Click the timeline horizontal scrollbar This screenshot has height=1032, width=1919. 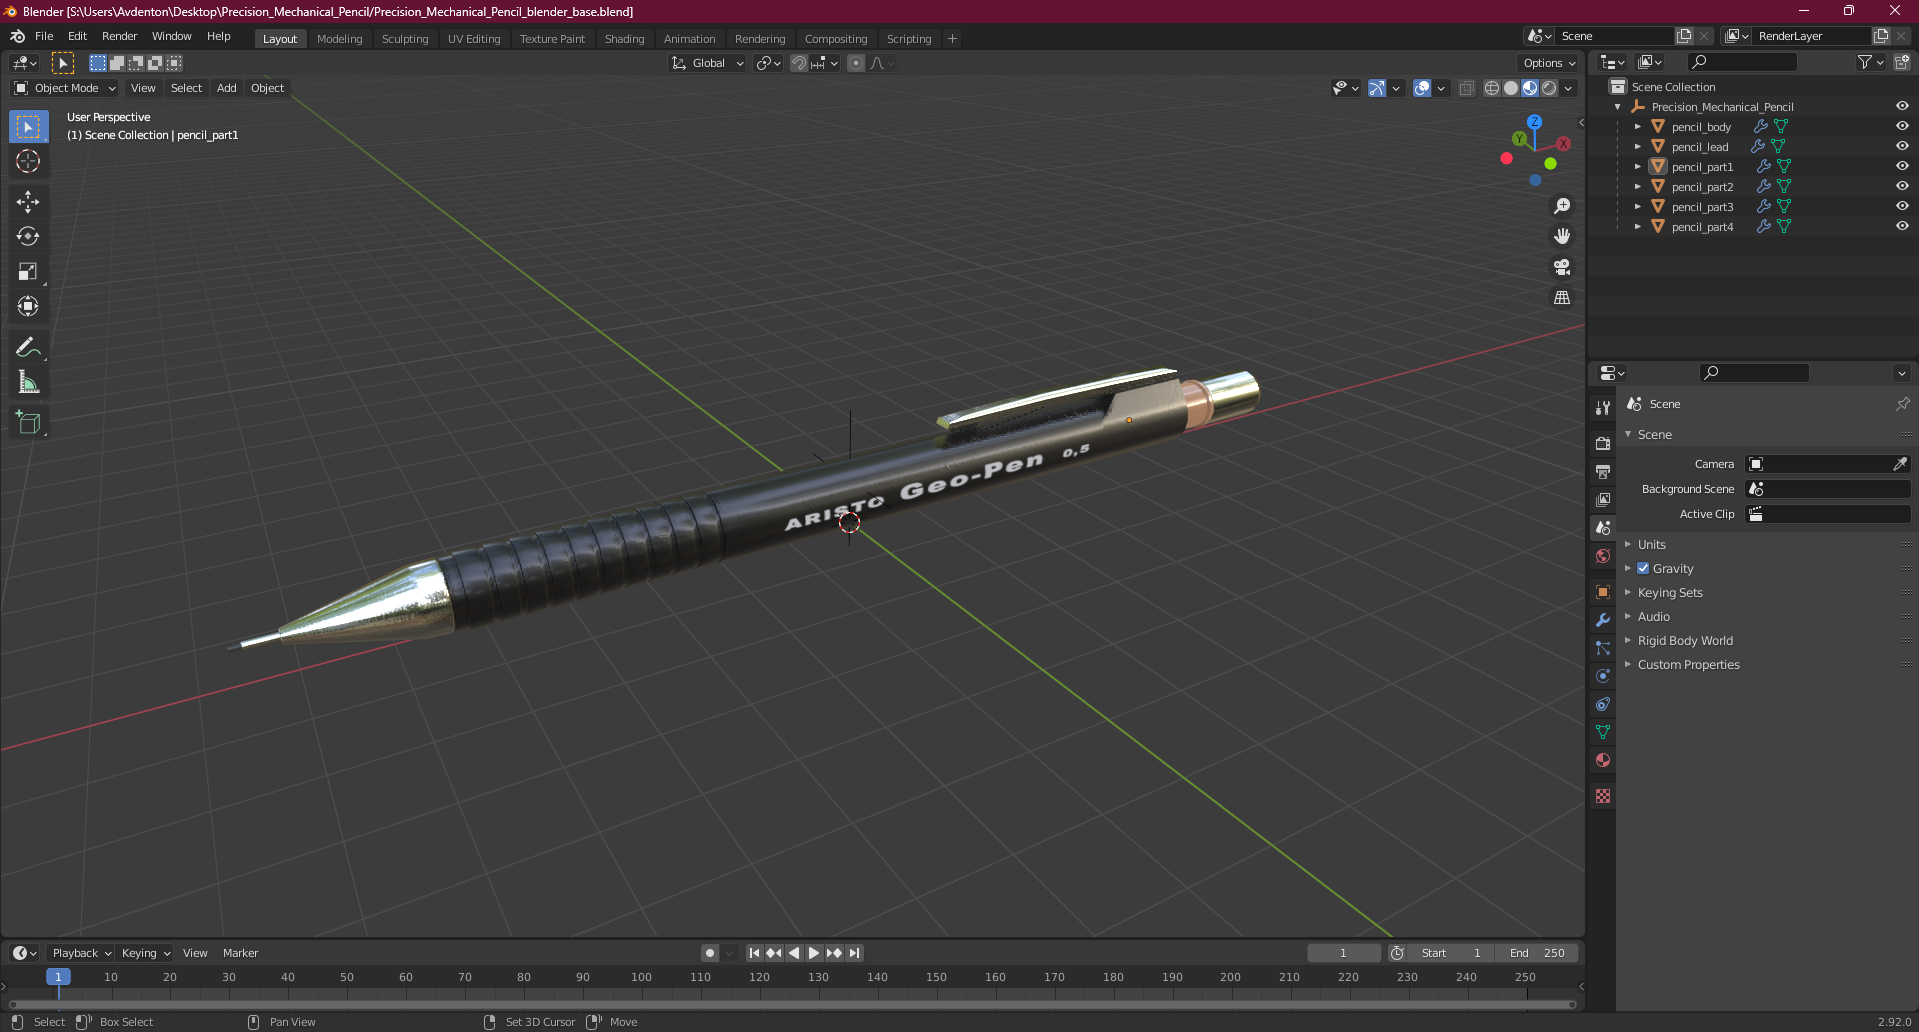point(792,1004)
